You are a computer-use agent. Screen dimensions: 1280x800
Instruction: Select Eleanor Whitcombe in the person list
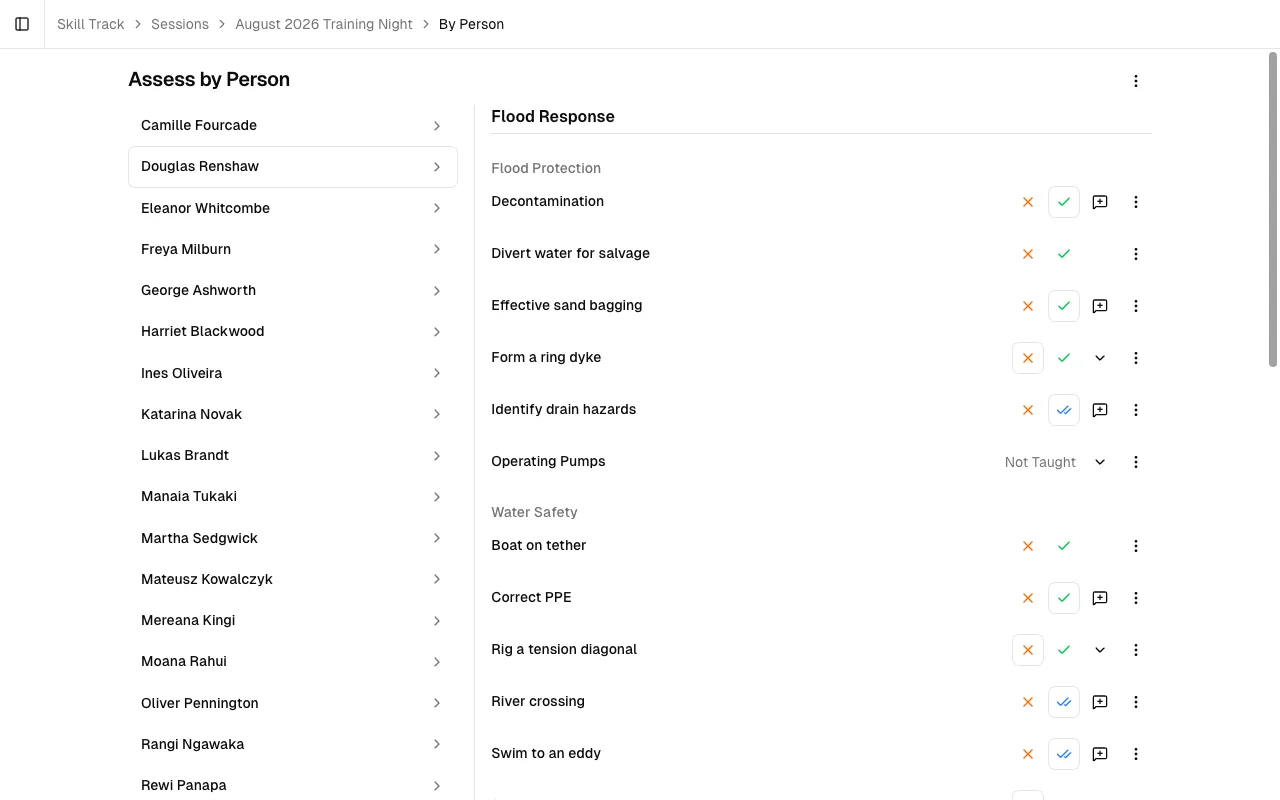point(293,208)
